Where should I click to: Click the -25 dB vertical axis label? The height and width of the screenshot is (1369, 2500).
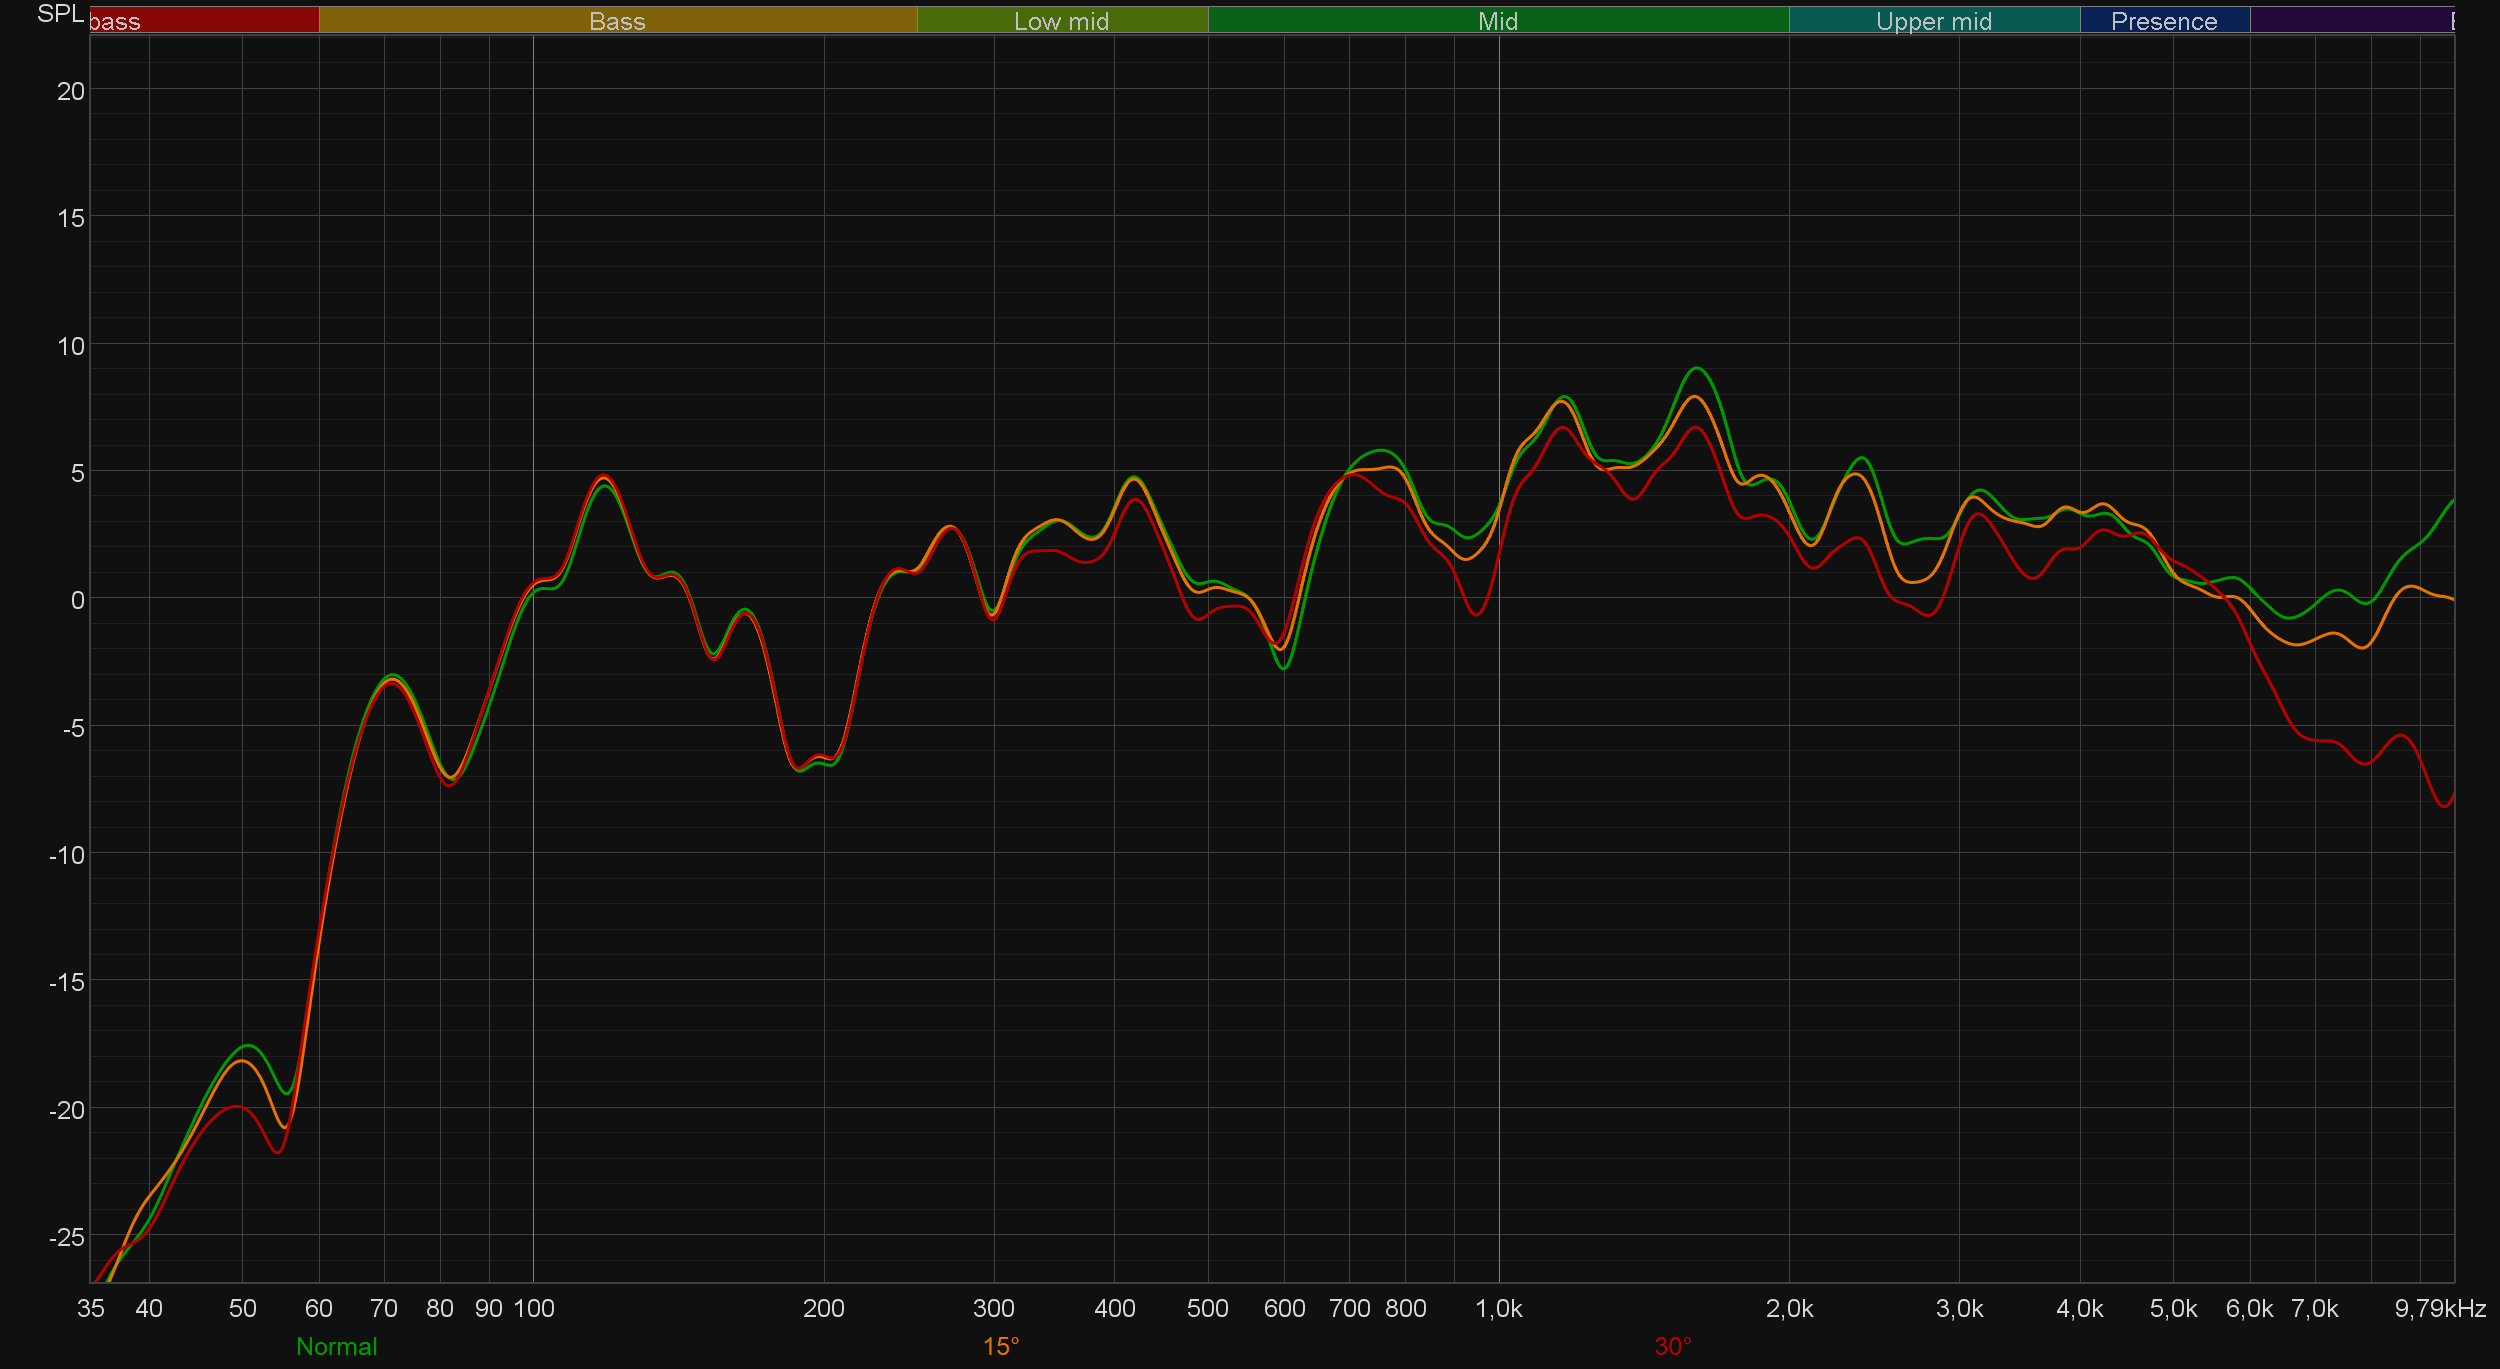[67, 1237]
